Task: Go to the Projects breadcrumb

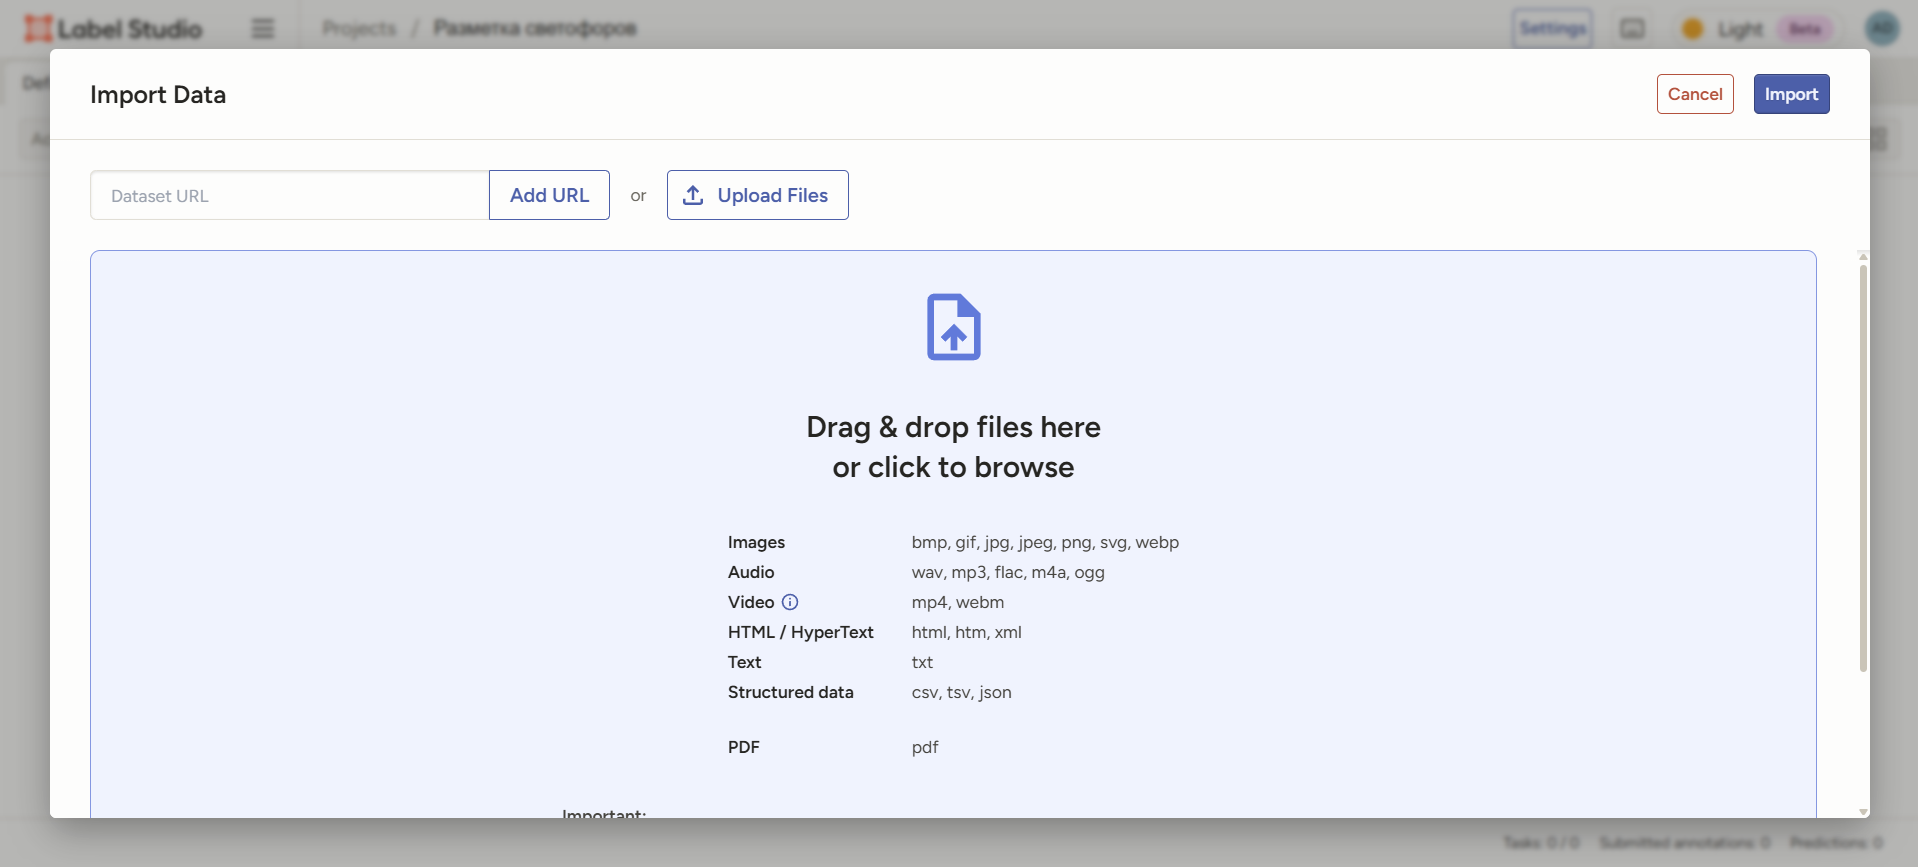Action: coord(359,29)
